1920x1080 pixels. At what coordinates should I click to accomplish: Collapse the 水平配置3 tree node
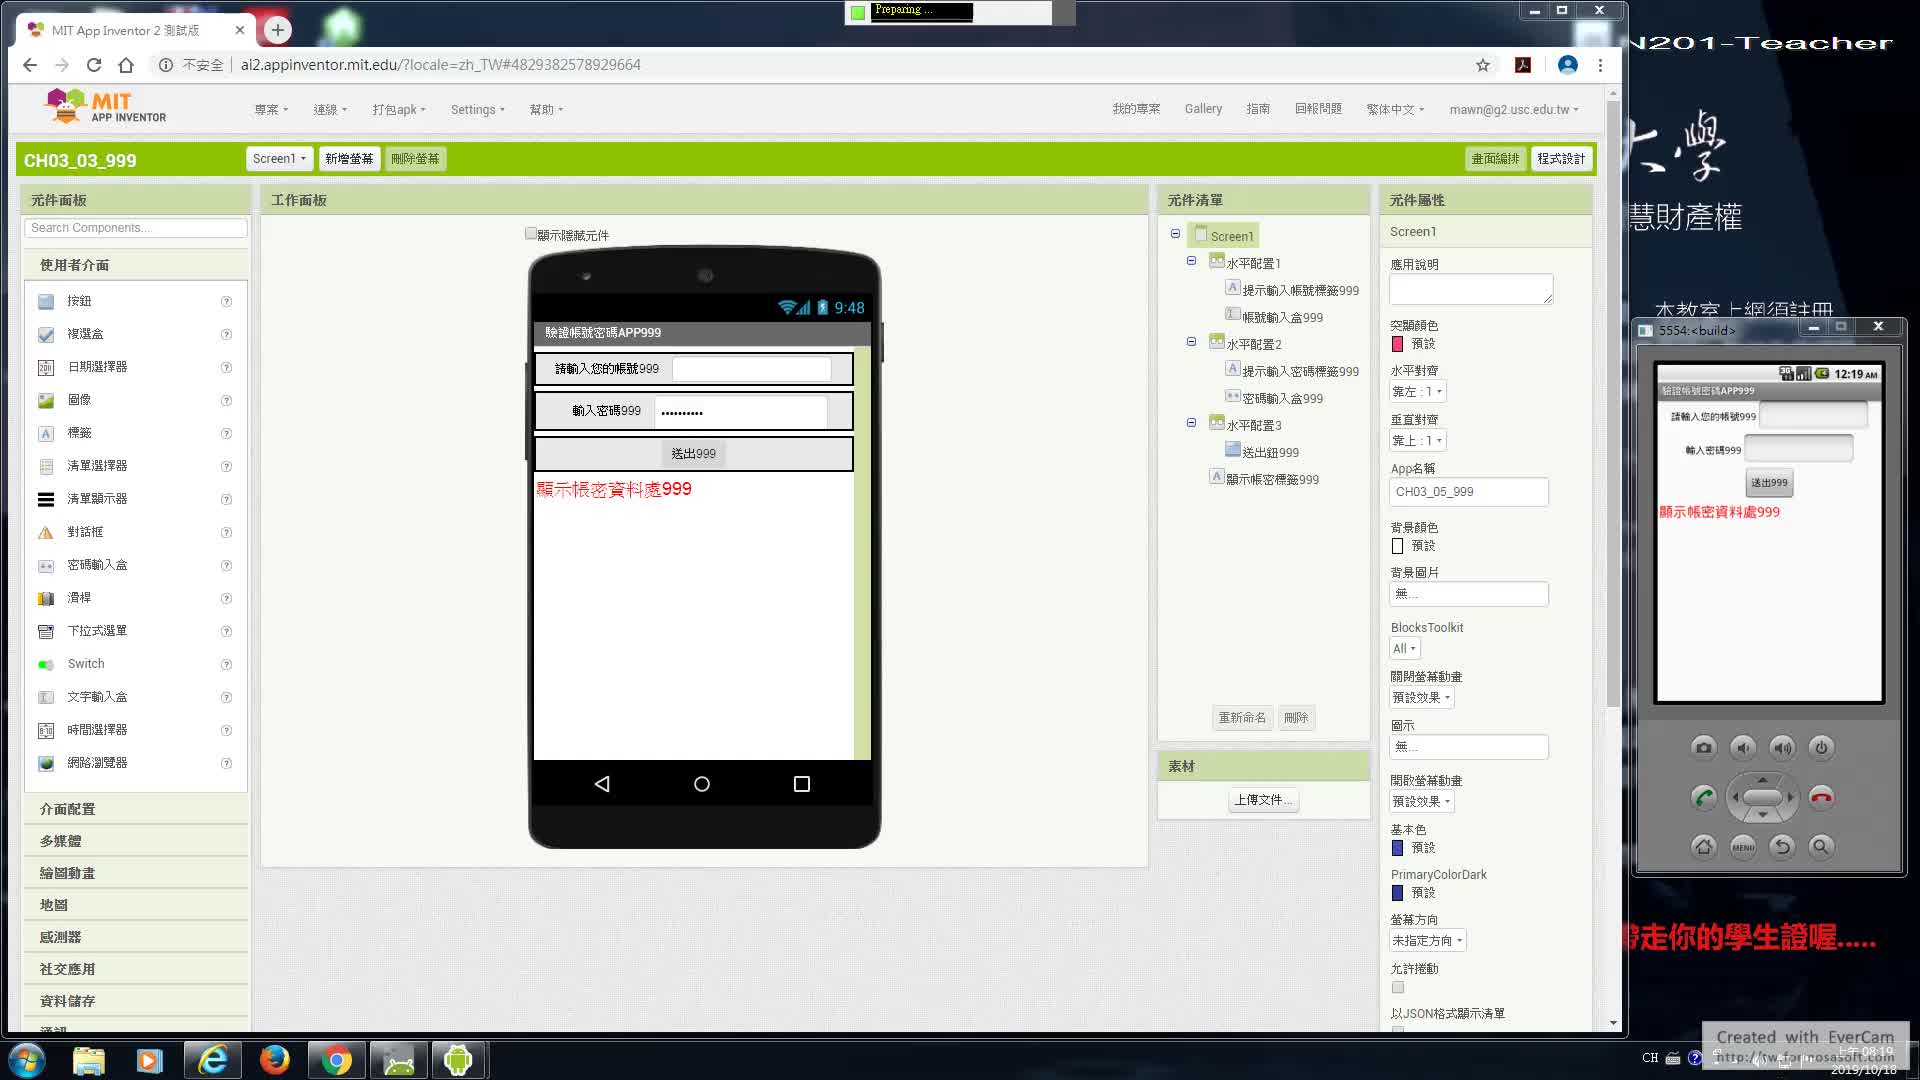click(x=1191, y=423)
